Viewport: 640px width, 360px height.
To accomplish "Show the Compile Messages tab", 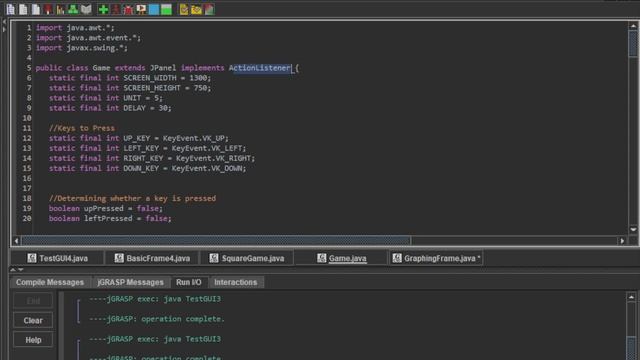I will [50, 282].
